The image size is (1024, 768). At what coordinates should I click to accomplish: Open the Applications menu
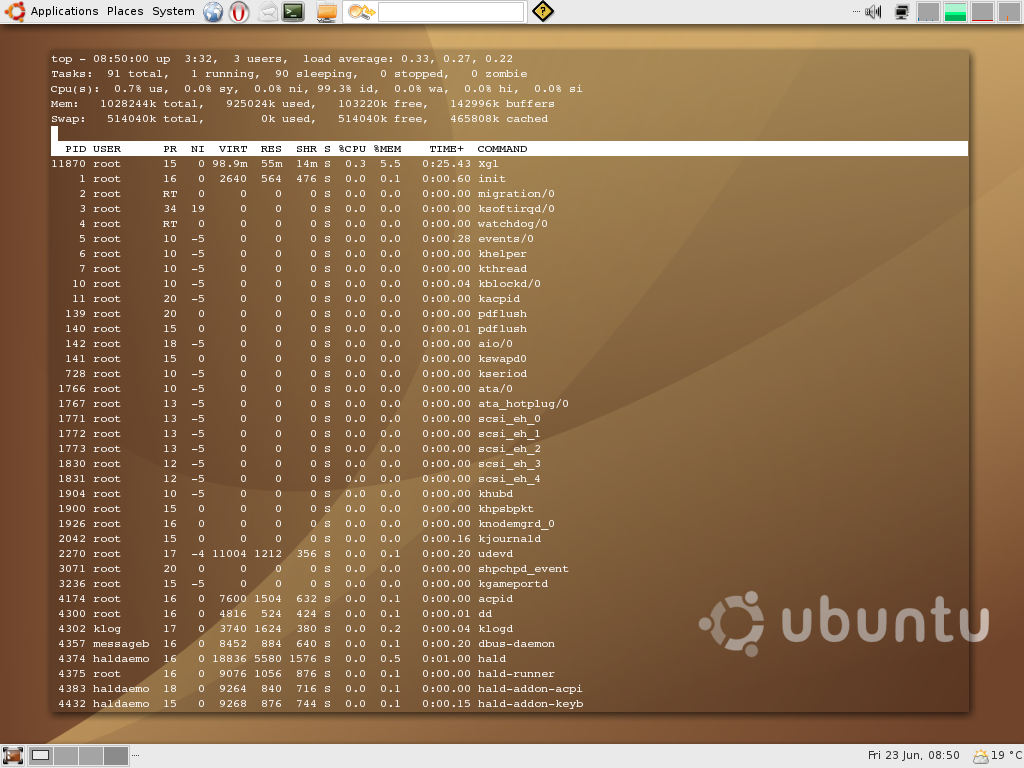tap(65, 11)
